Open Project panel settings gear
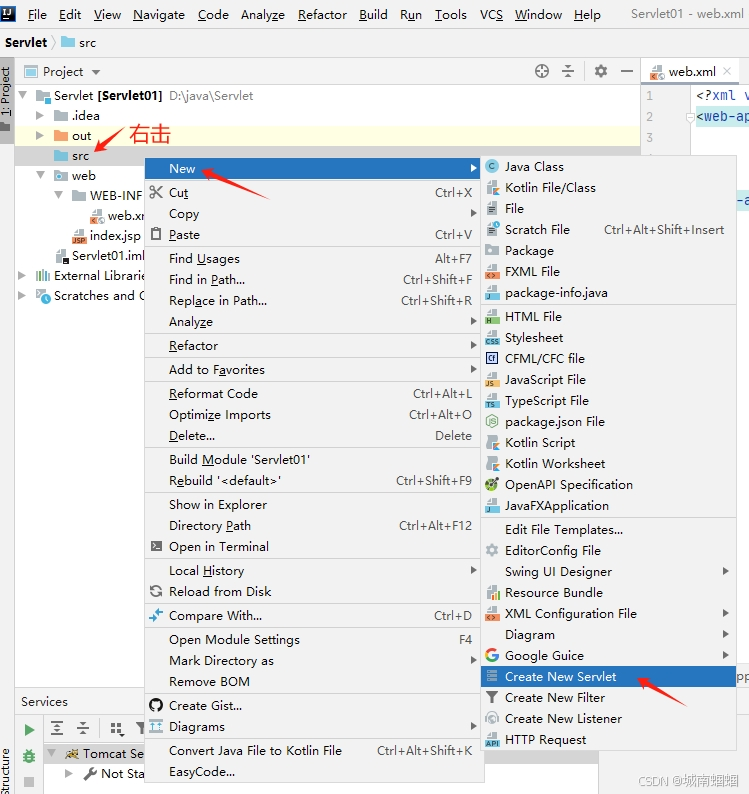 [601, 71]
